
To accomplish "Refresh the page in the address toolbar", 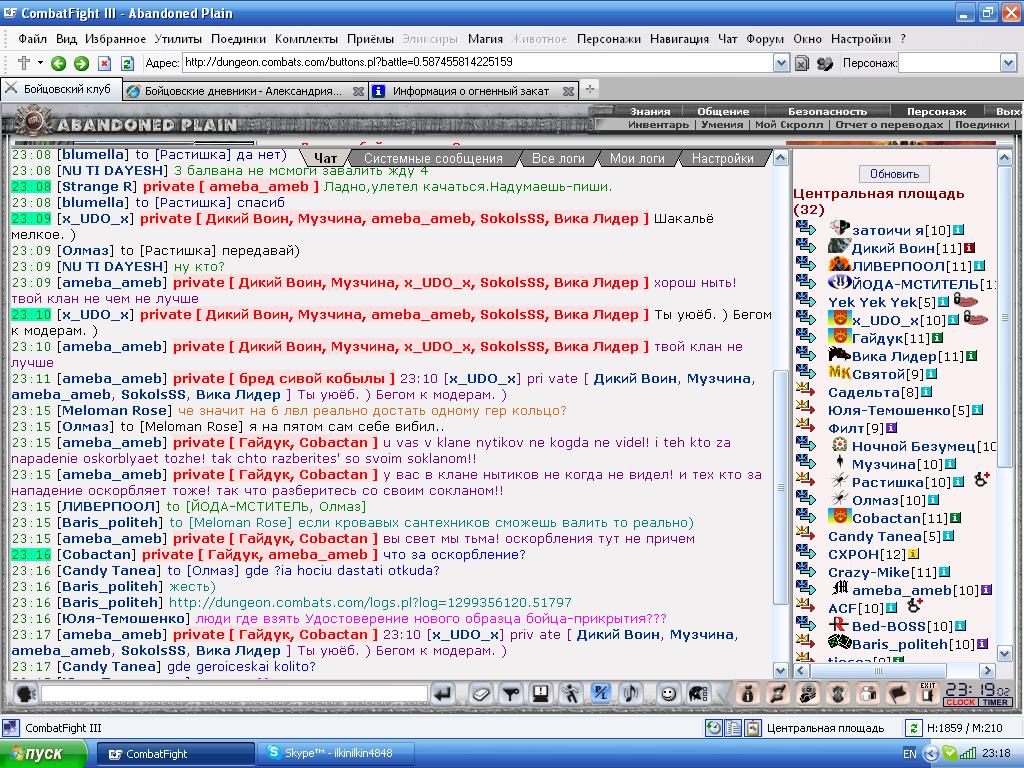I will click(127, 63).
